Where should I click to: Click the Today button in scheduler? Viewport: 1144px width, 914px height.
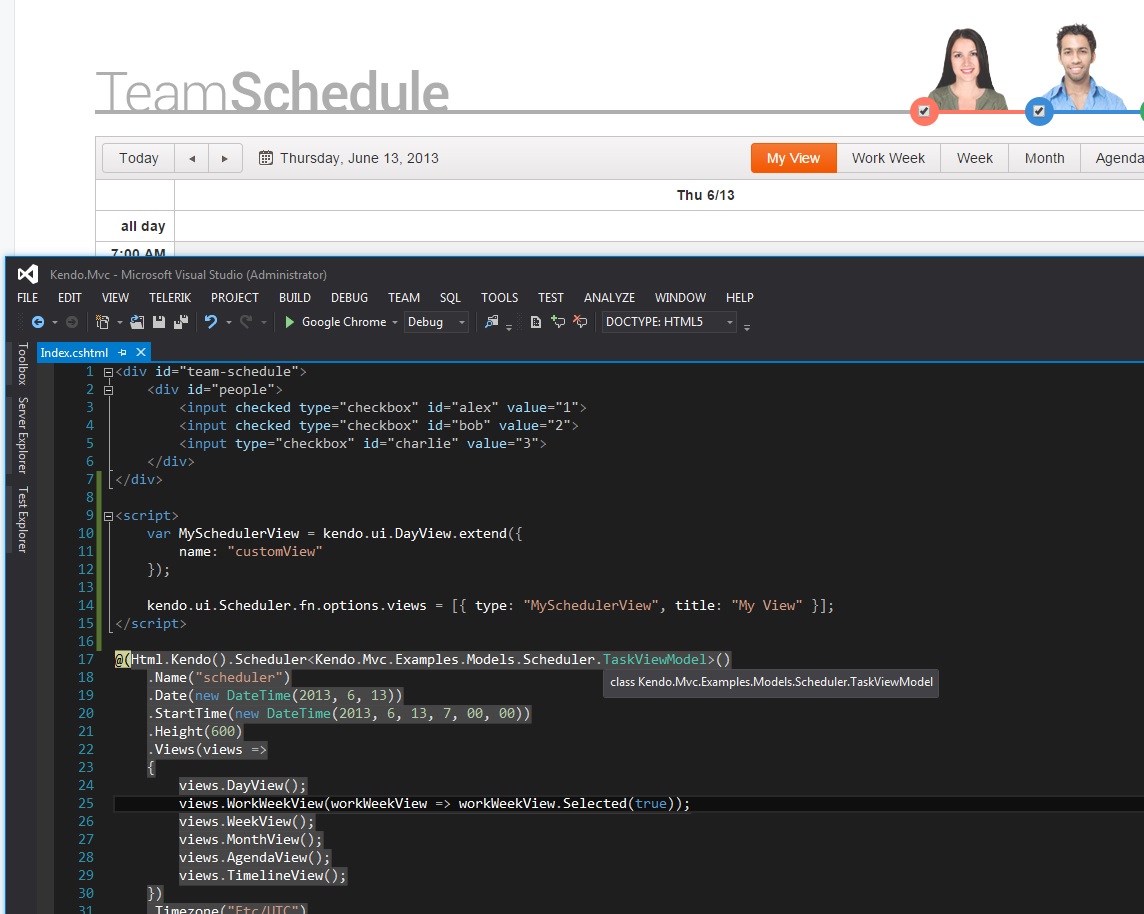pos(139,158)
